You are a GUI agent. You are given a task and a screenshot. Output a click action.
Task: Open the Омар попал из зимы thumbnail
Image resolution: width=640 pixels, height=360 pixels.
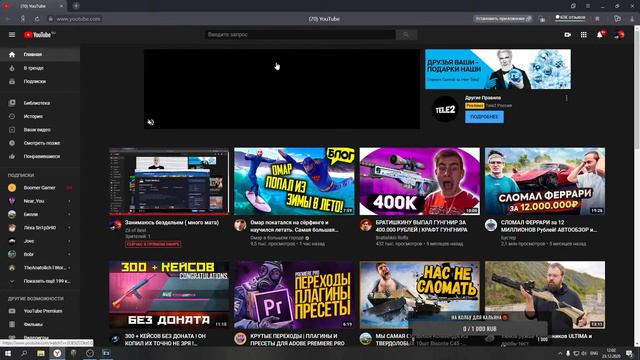tap(294, 181)
